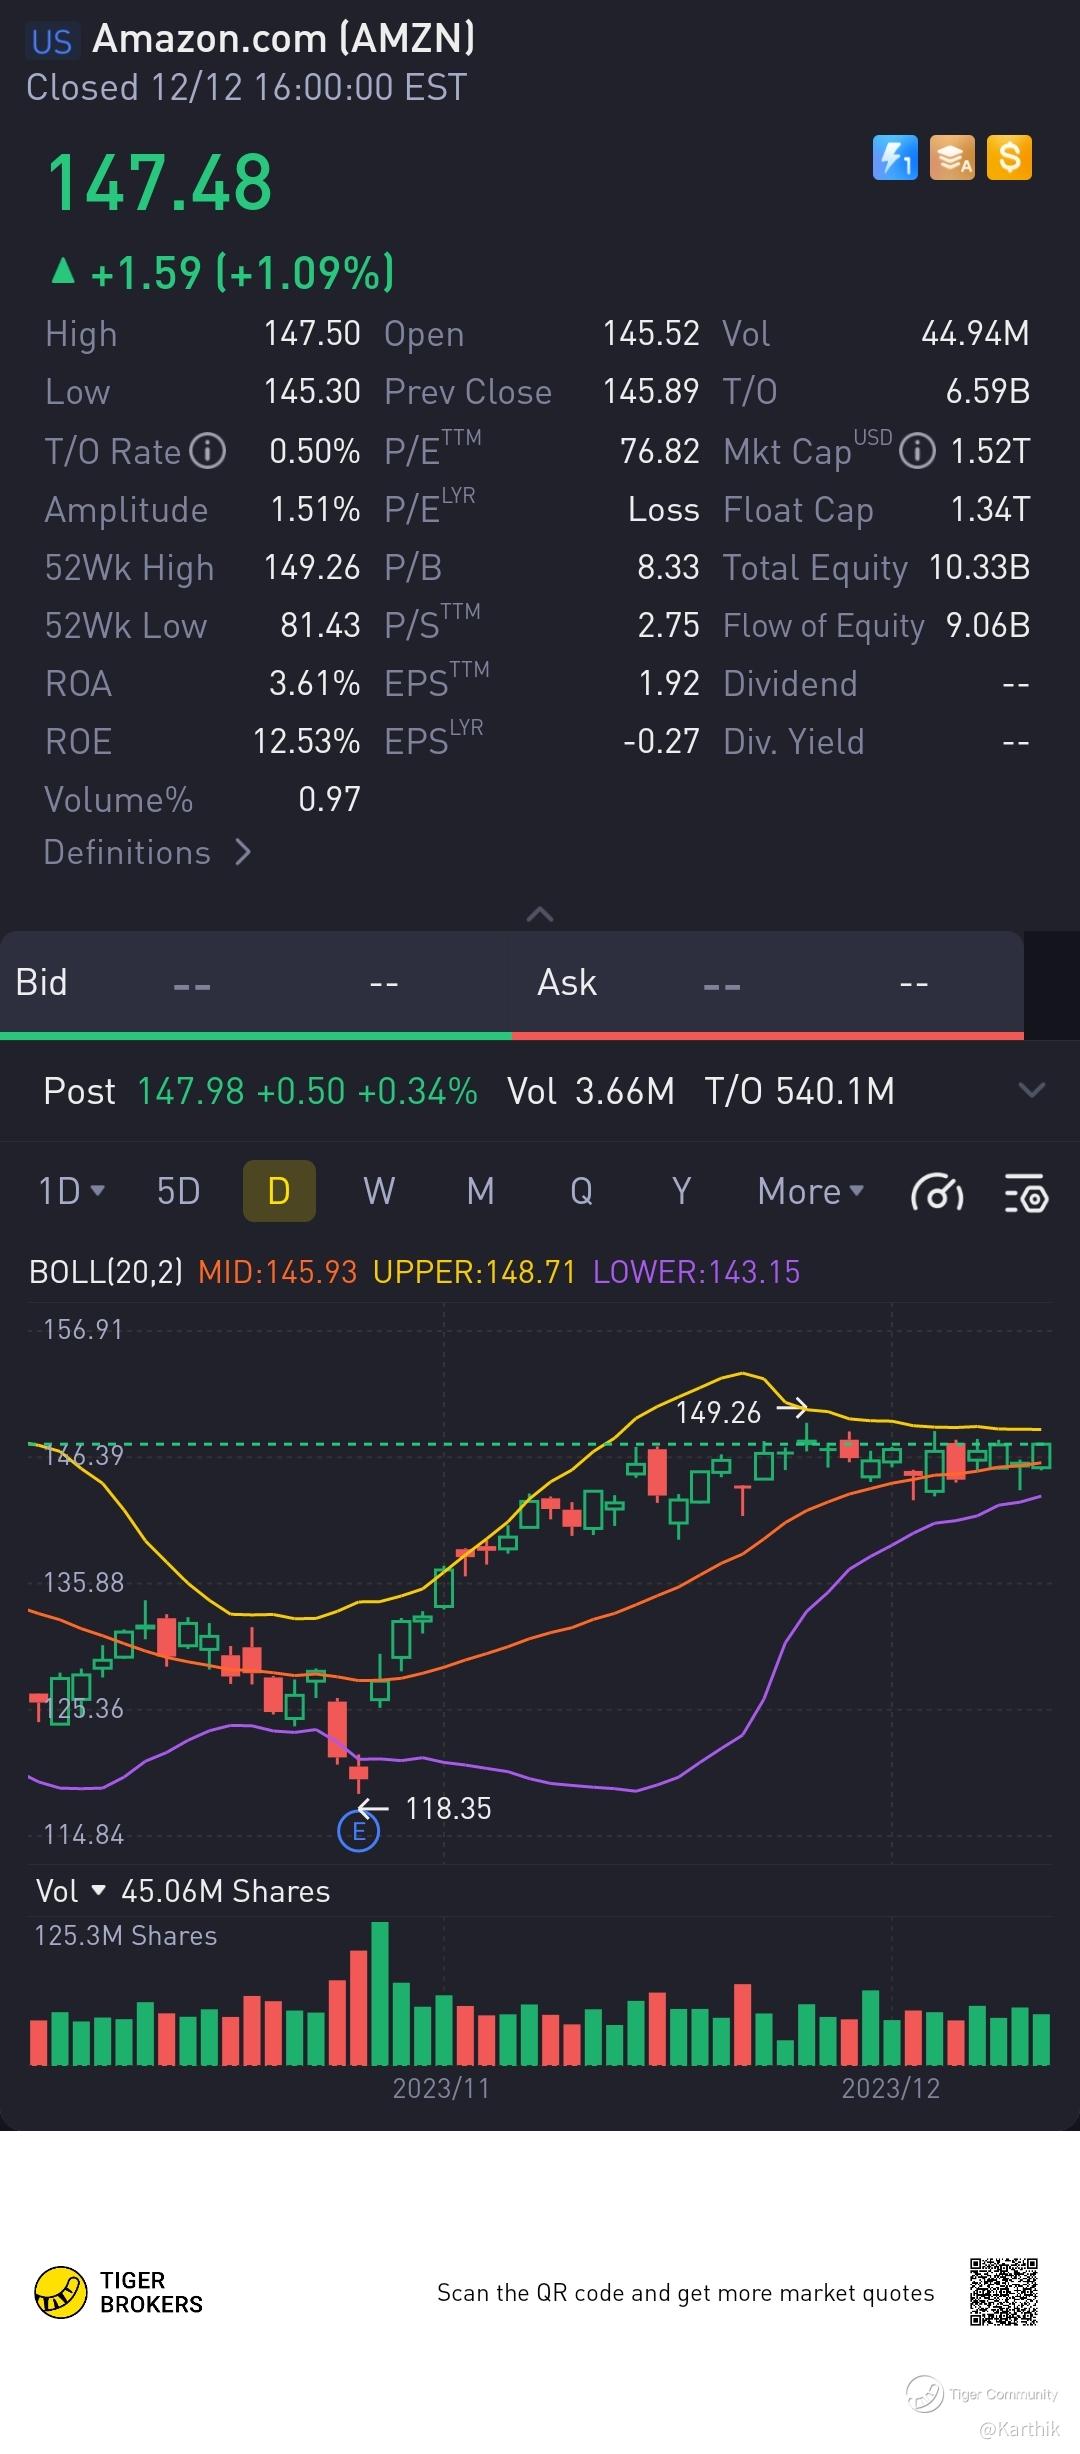Open chart settings list icon
The width and height of the screenshot is (1080, 2454).
pos(1026,1192)
